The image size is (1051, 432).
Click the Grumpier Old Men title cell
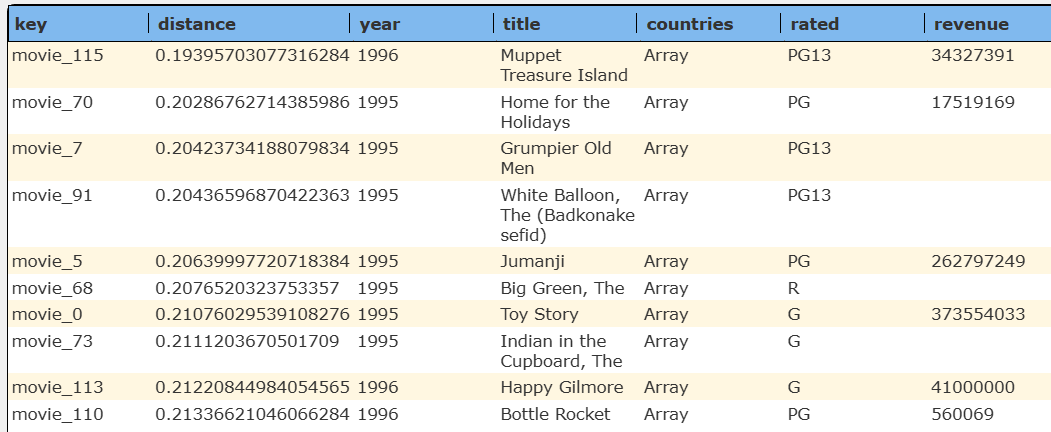point(555,158)
